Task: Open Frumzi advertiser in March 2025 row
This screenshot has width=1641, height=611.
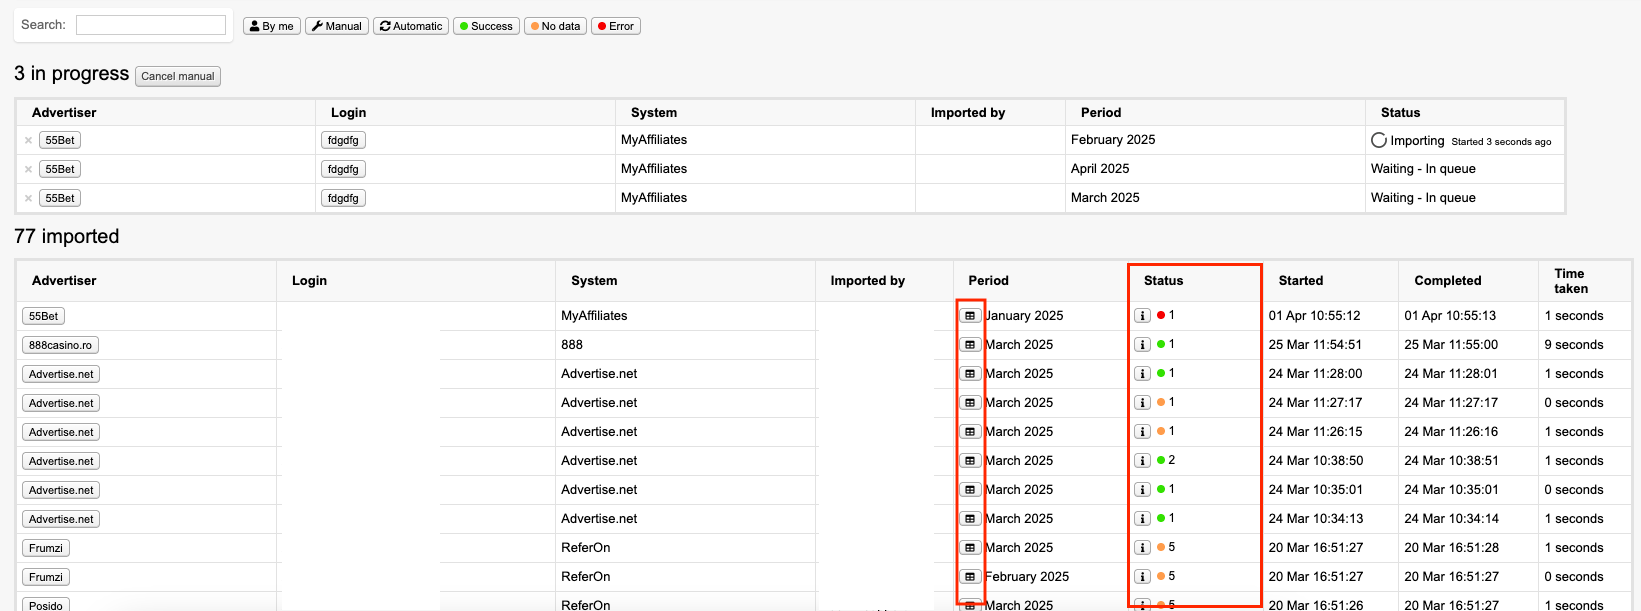Action: coord(46,548)
